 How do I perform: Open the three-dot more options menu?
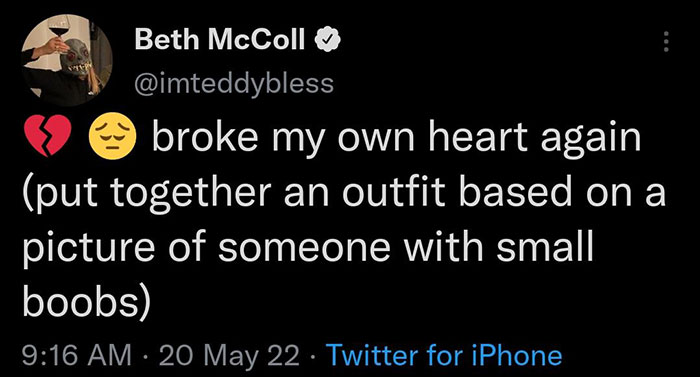point(666,41)
